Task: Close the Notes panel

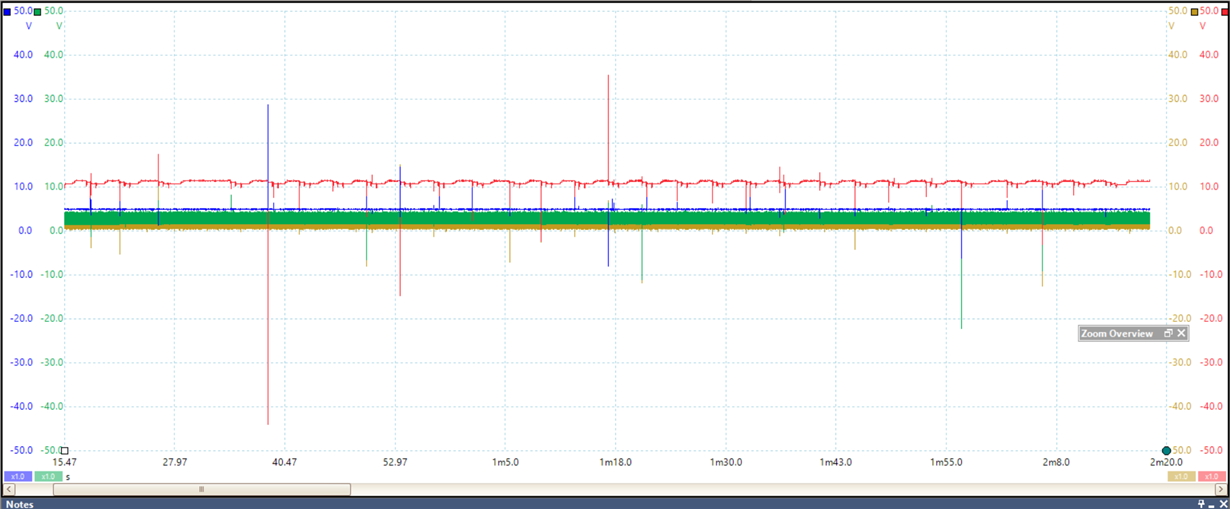Action: click(1222, 504)
